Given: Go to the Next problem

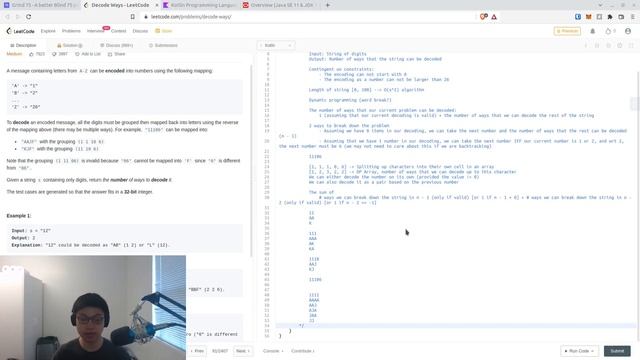Looking at the screenshot, I should pos(243,351).
